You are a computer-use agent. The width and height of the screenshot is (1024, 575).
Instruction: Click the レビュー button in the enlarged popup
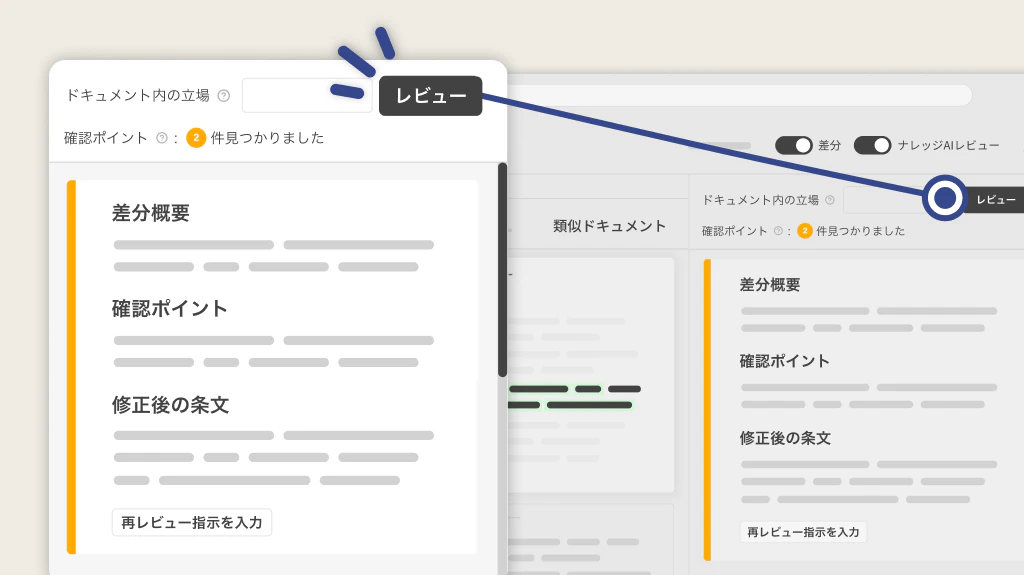click(x=430, y=96)
